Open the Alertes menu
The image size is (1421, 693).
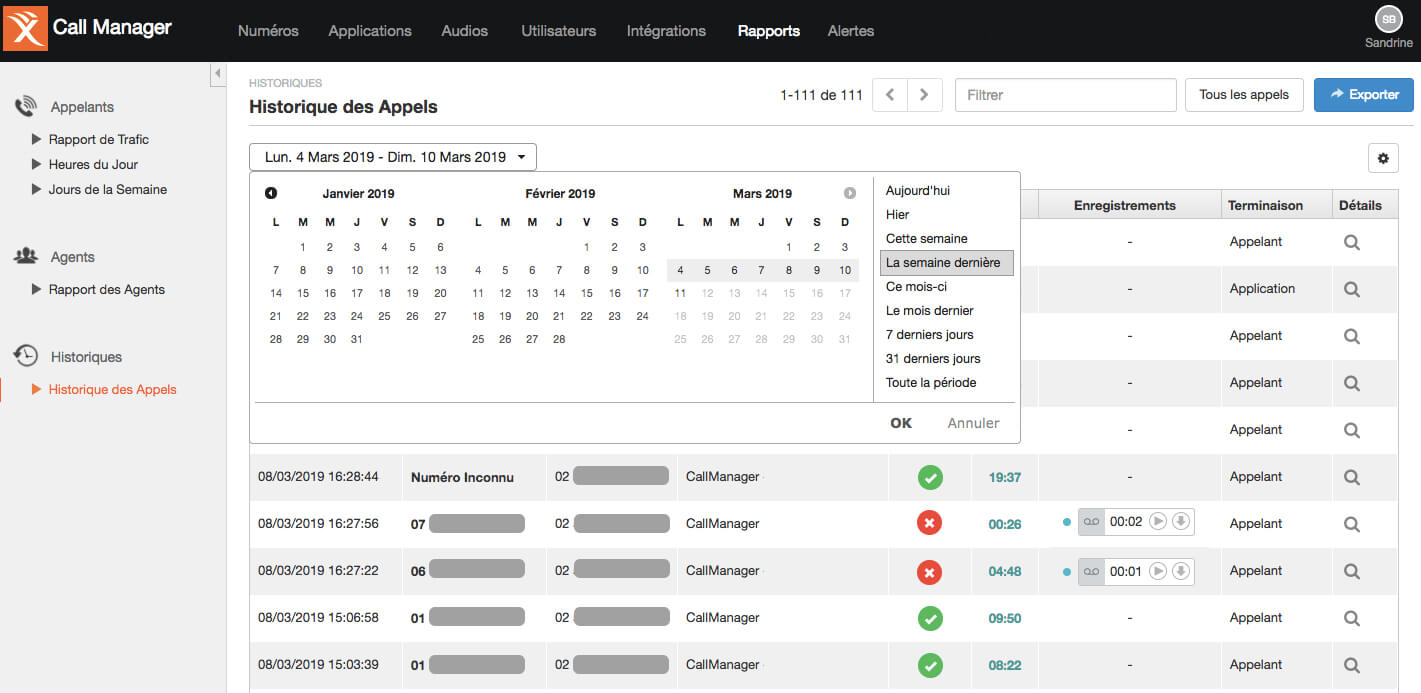coord(851,31)
